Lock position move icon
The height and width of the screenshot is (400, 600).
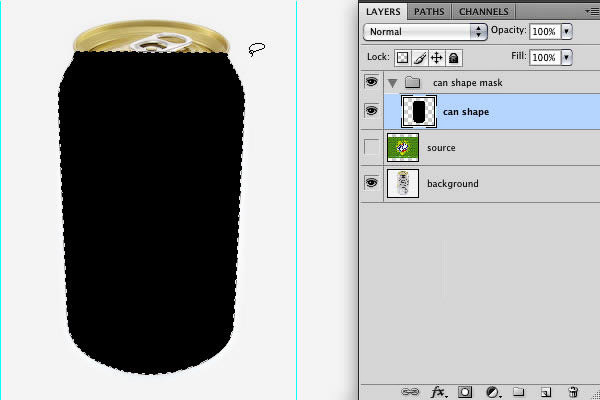pos(437,58)
